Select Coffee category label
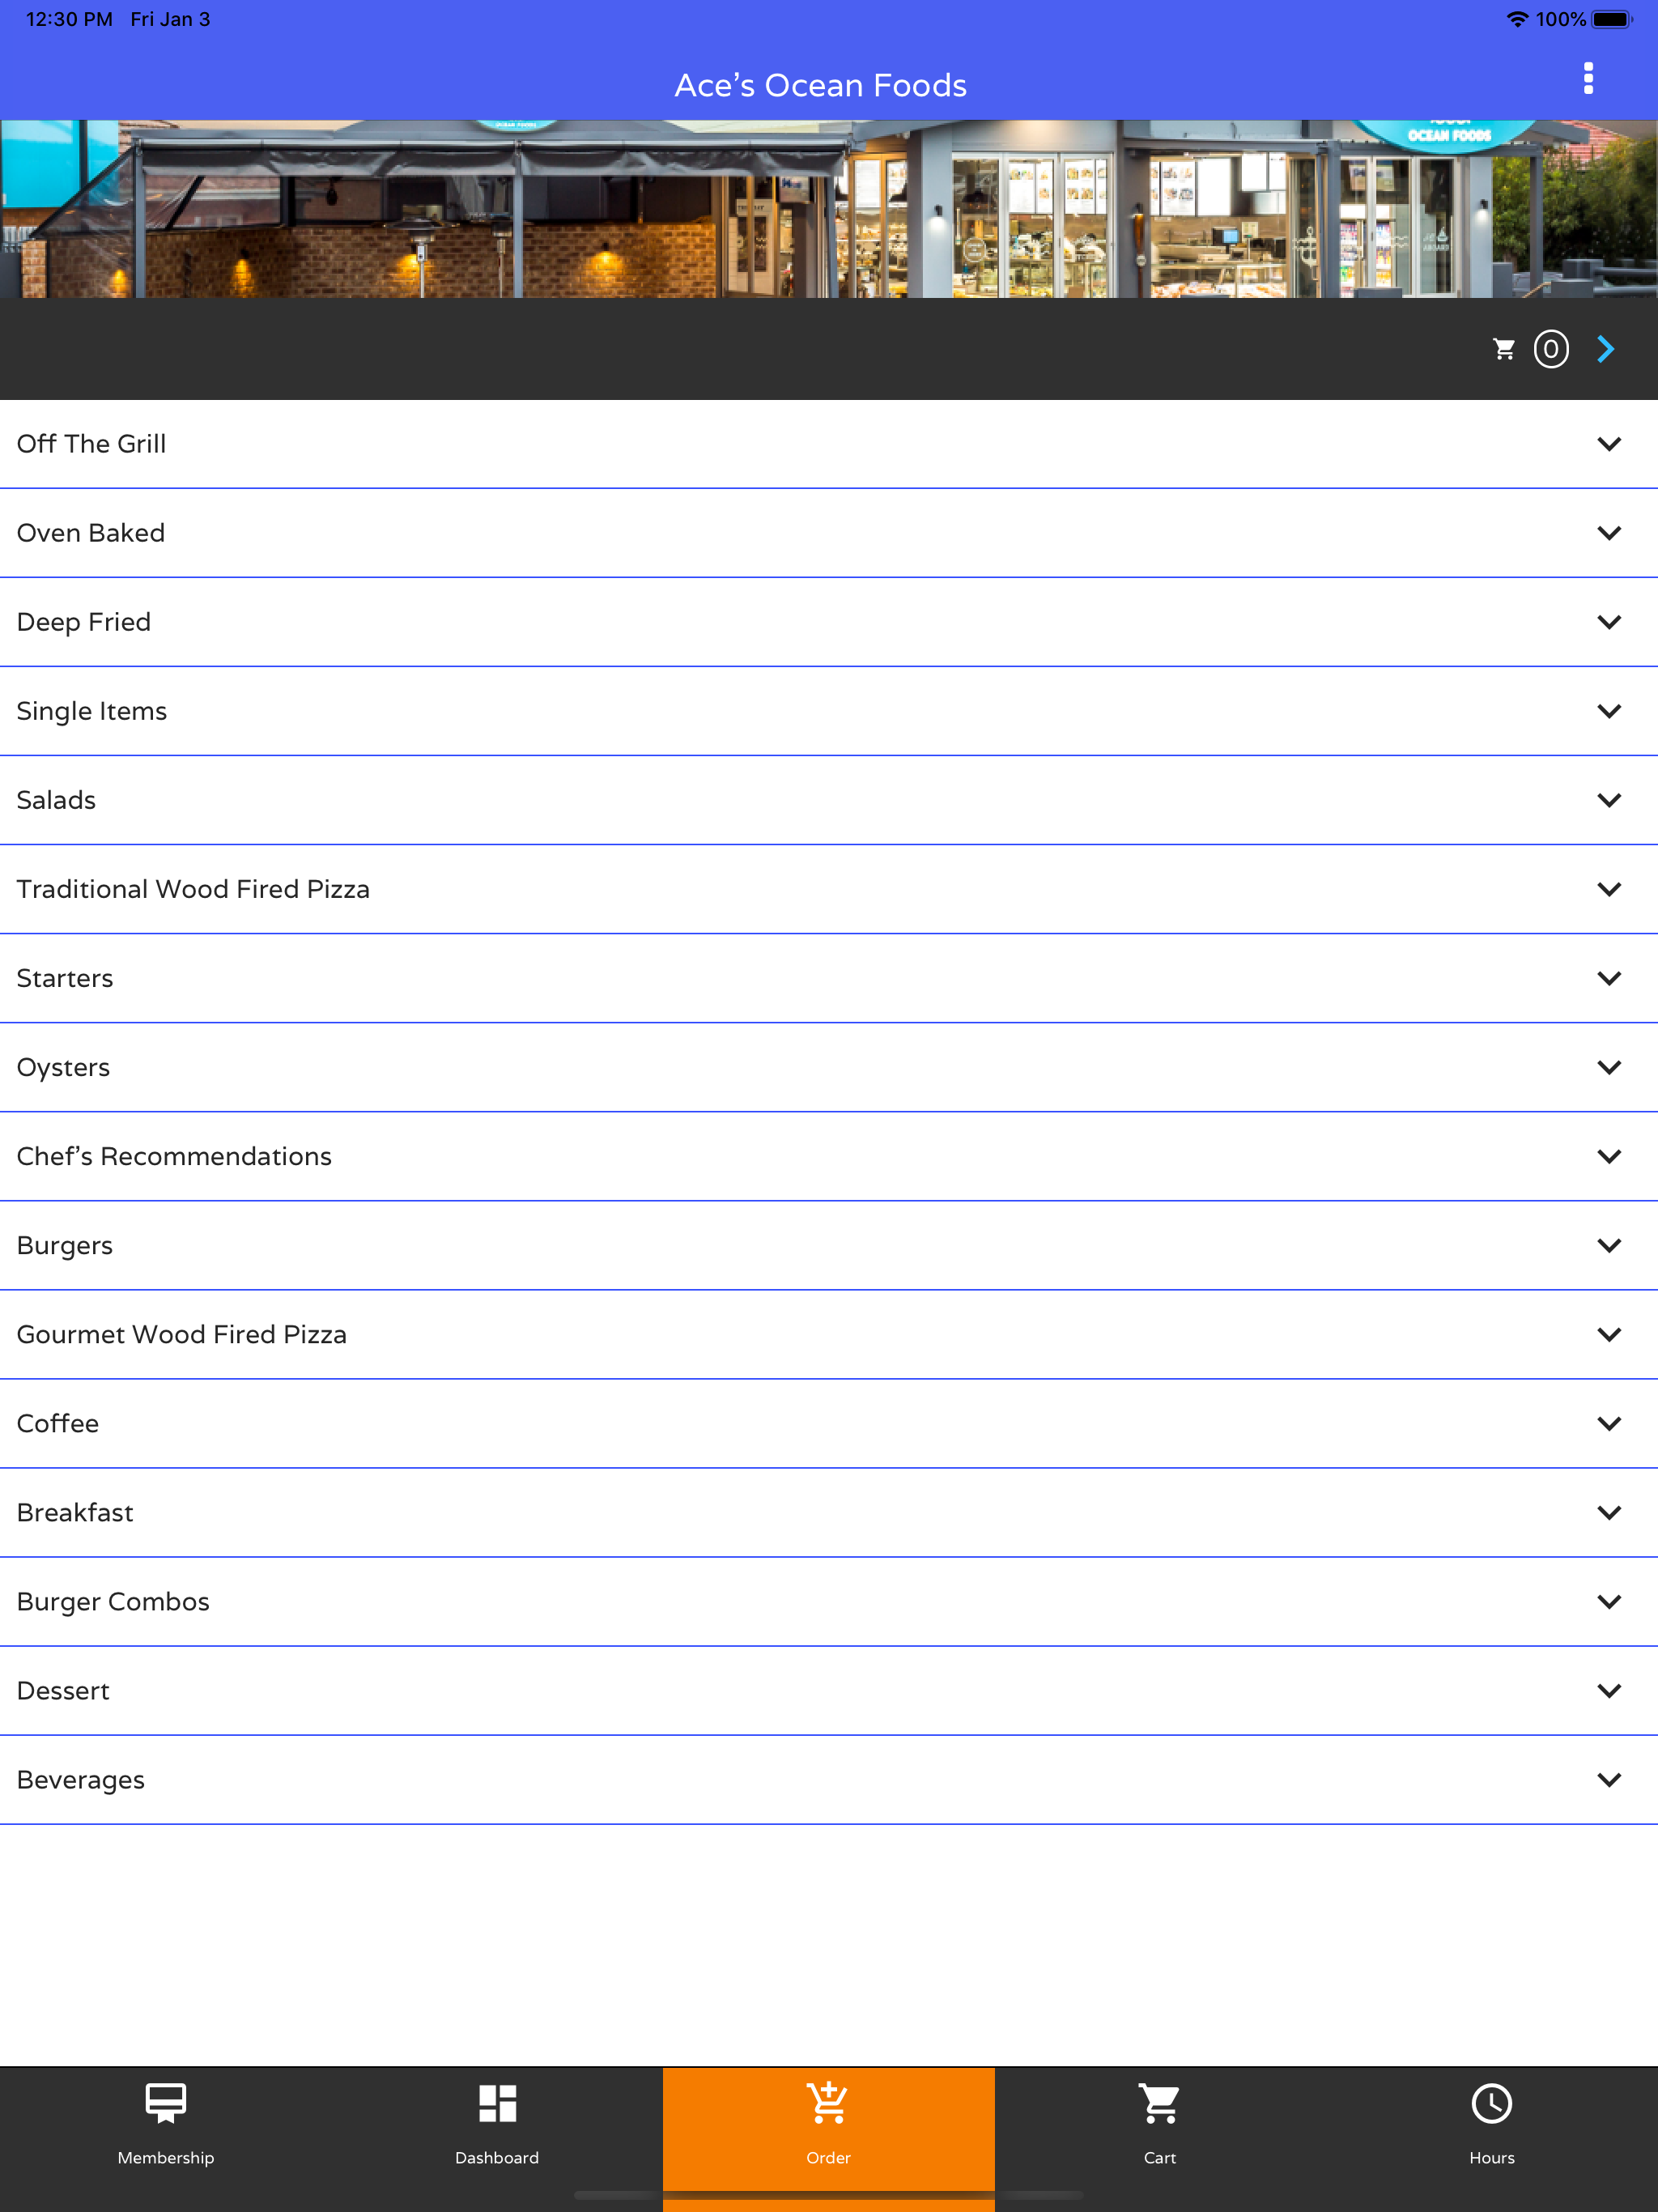The image size is (1658, 2212). (58, 1423)
